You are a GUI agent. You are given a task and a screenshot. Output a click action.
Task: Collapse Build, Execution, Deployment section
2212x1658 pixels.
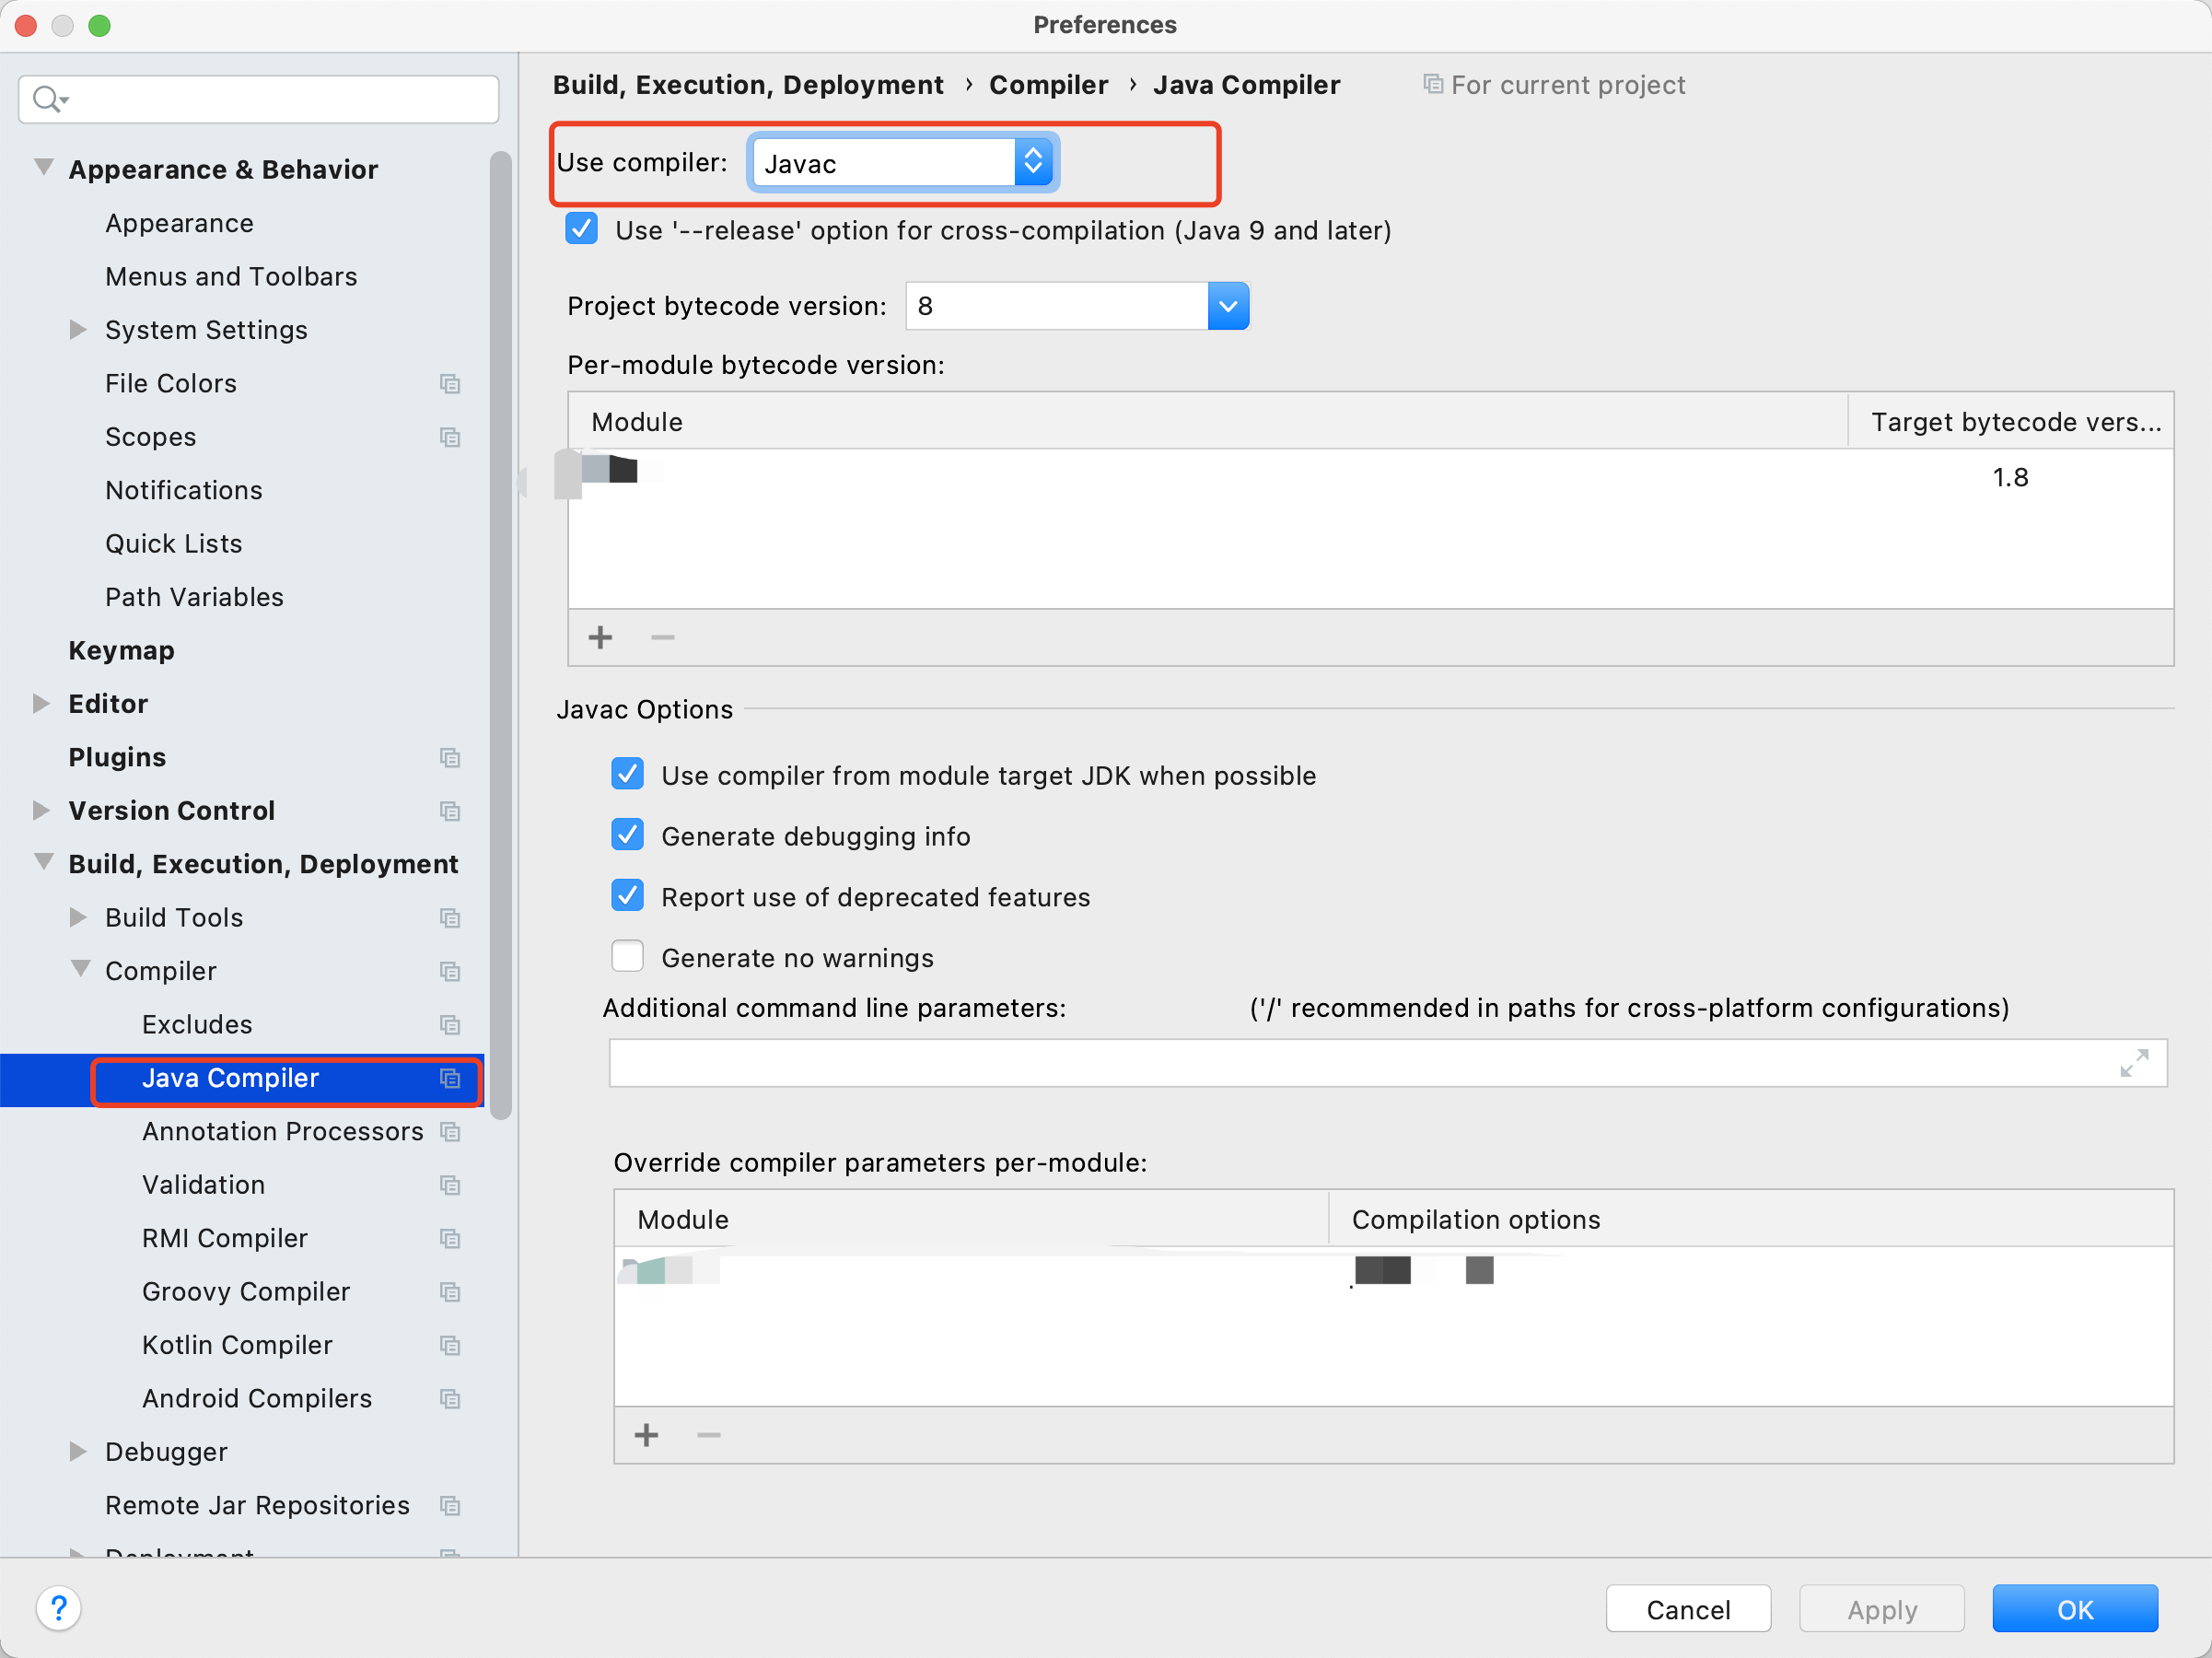coord(43,862)
